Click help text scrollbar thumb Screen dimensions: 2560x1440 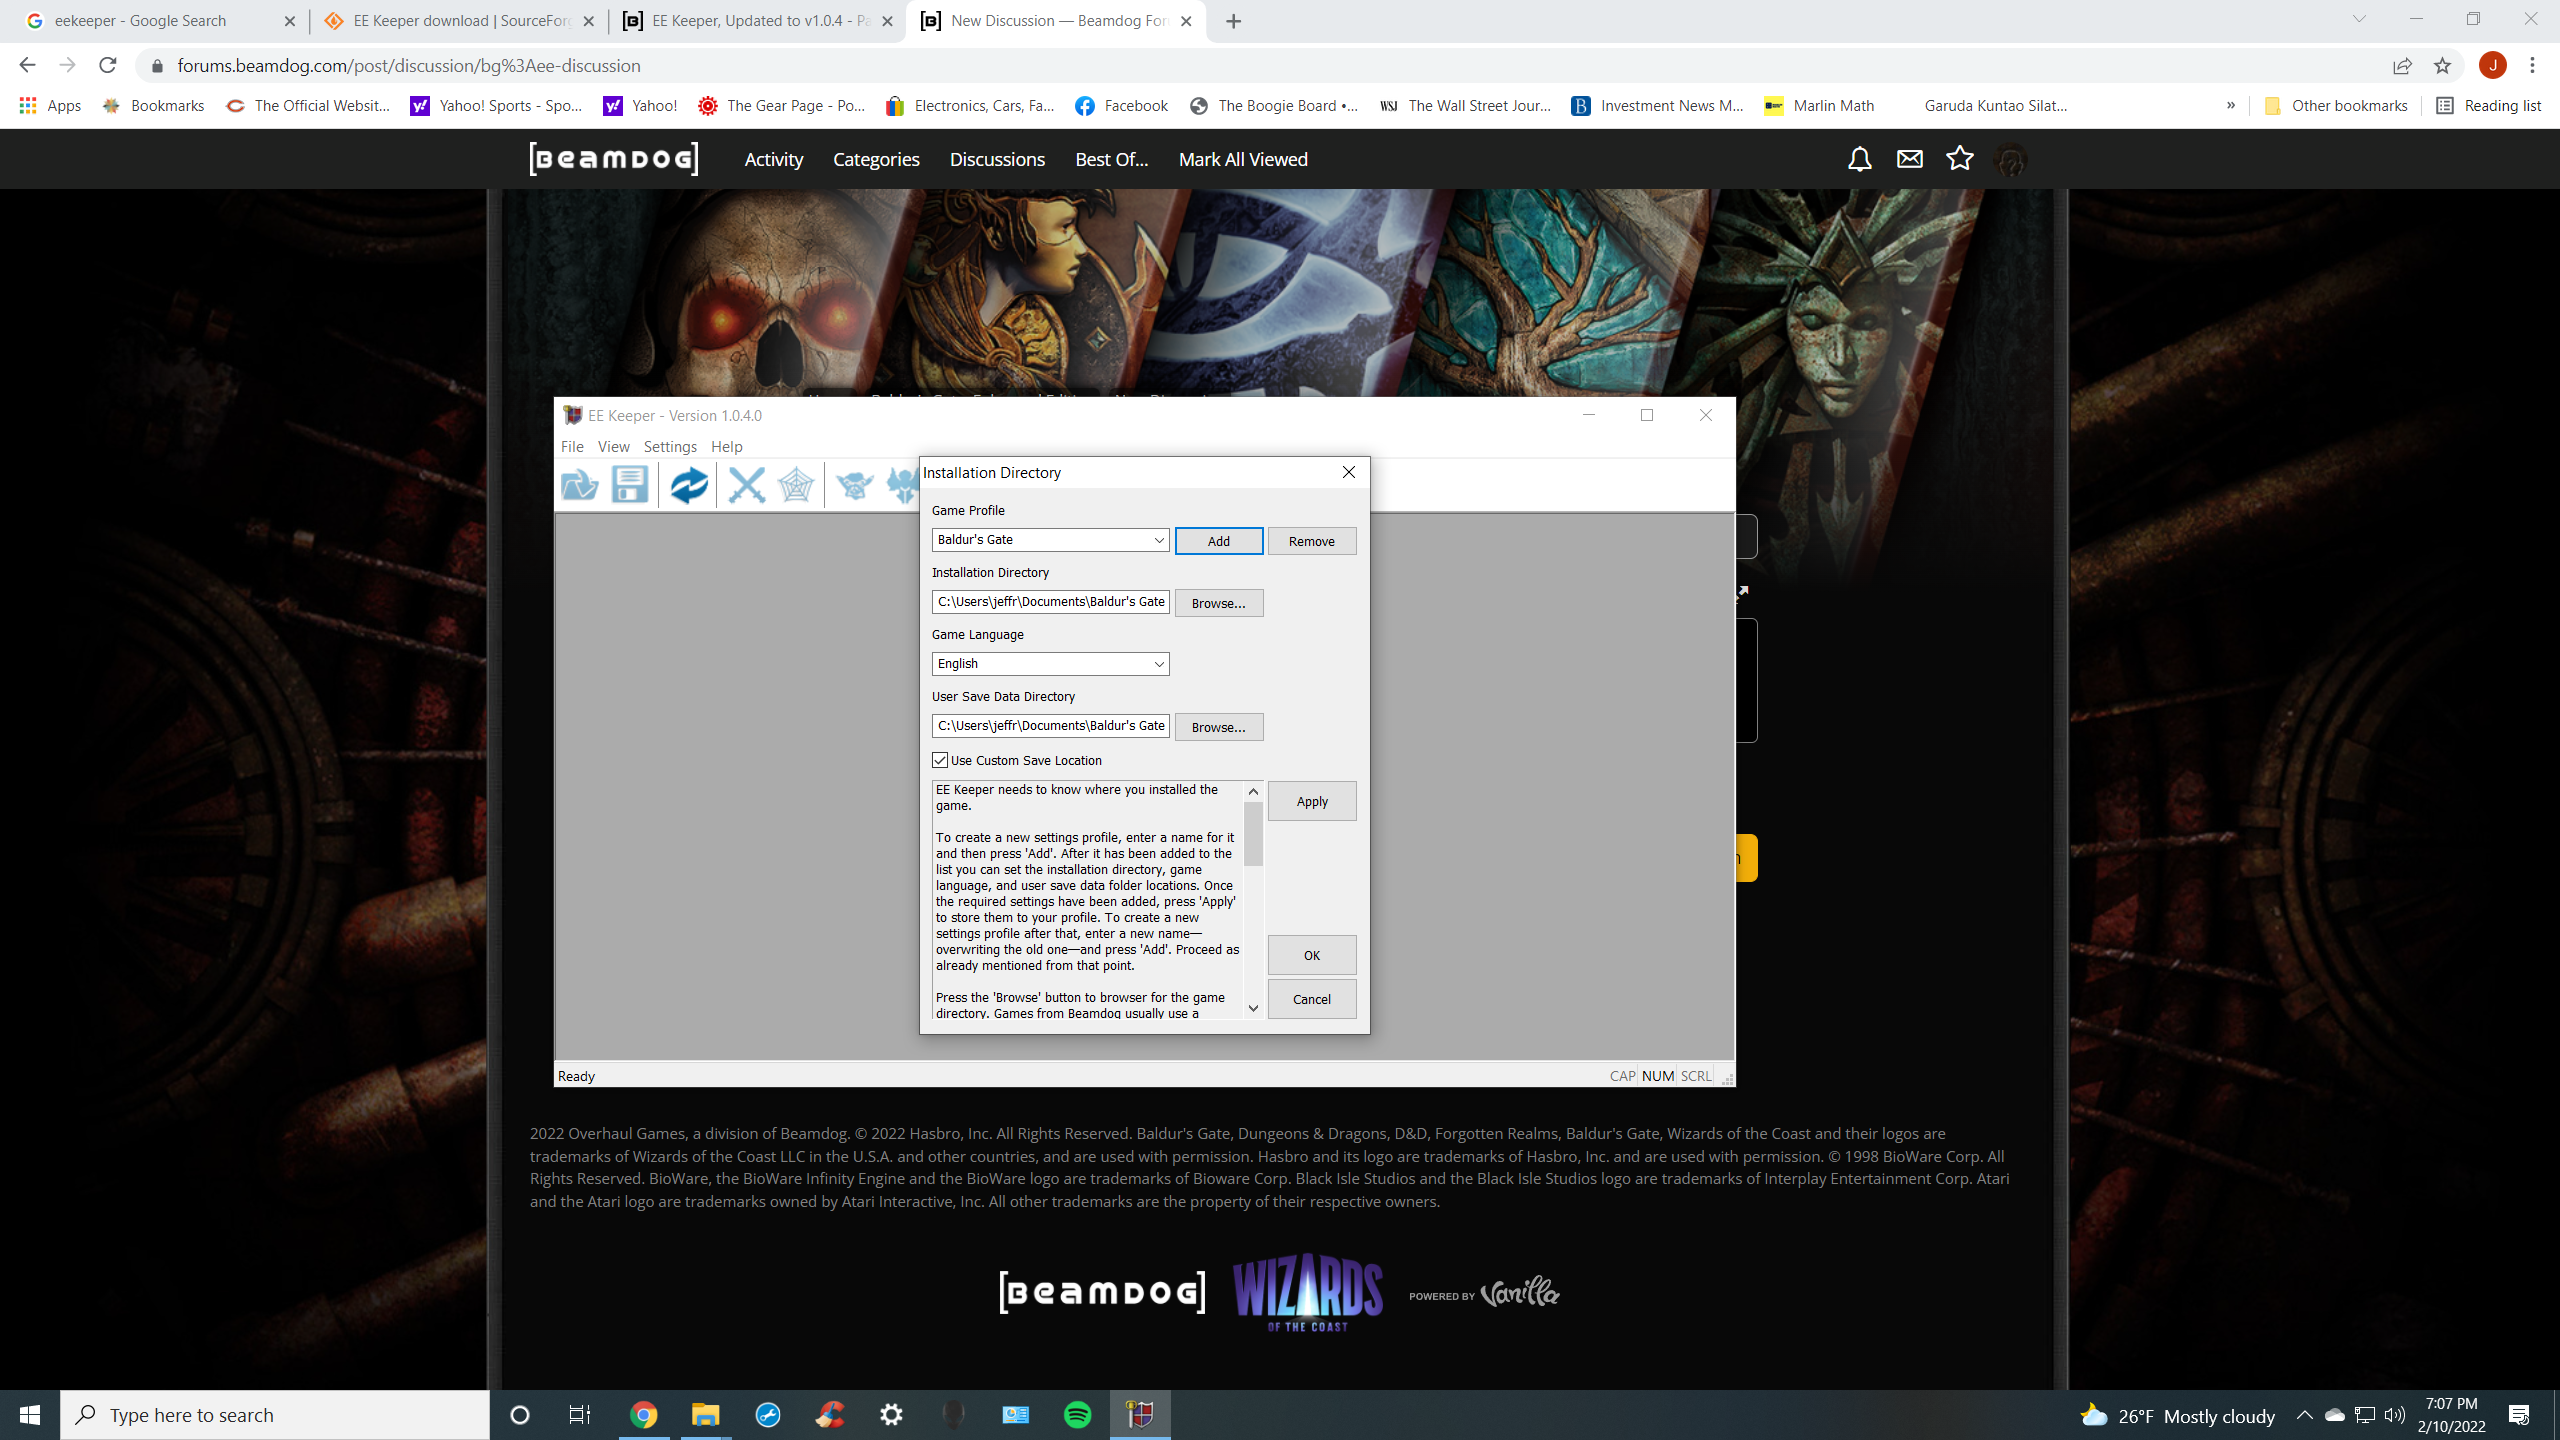point(1253,833)
